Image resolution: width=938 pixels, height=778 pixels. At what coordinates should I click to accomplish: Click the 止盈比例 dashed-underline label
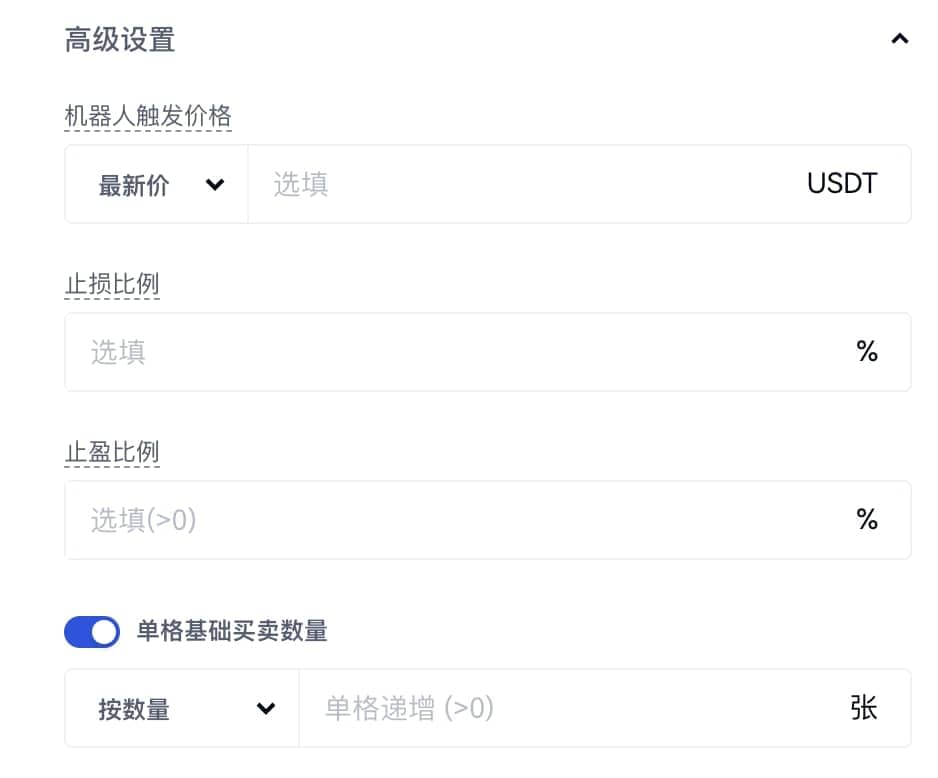point(112,453)
